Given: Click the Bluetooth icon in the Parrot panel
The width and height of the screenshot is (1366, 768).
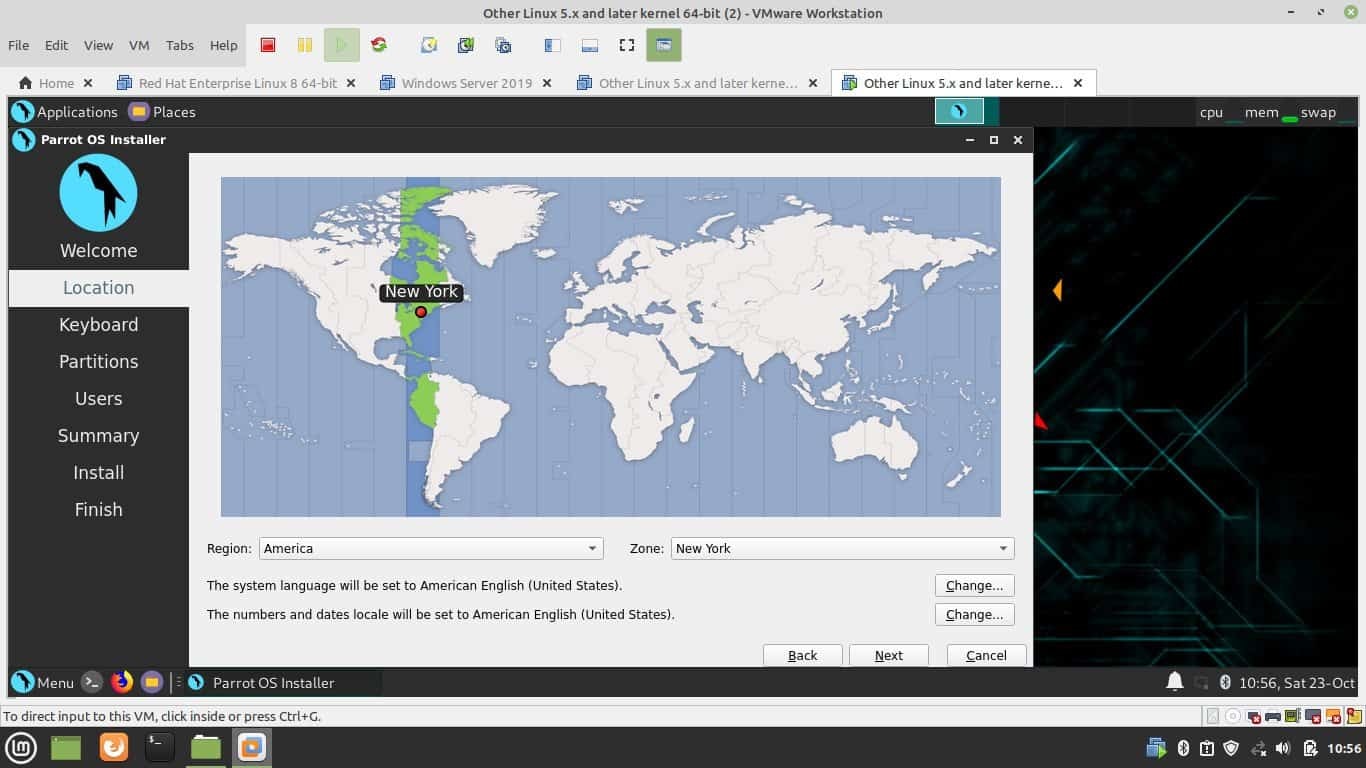Looking at the screenshot, I should 1225,683.
